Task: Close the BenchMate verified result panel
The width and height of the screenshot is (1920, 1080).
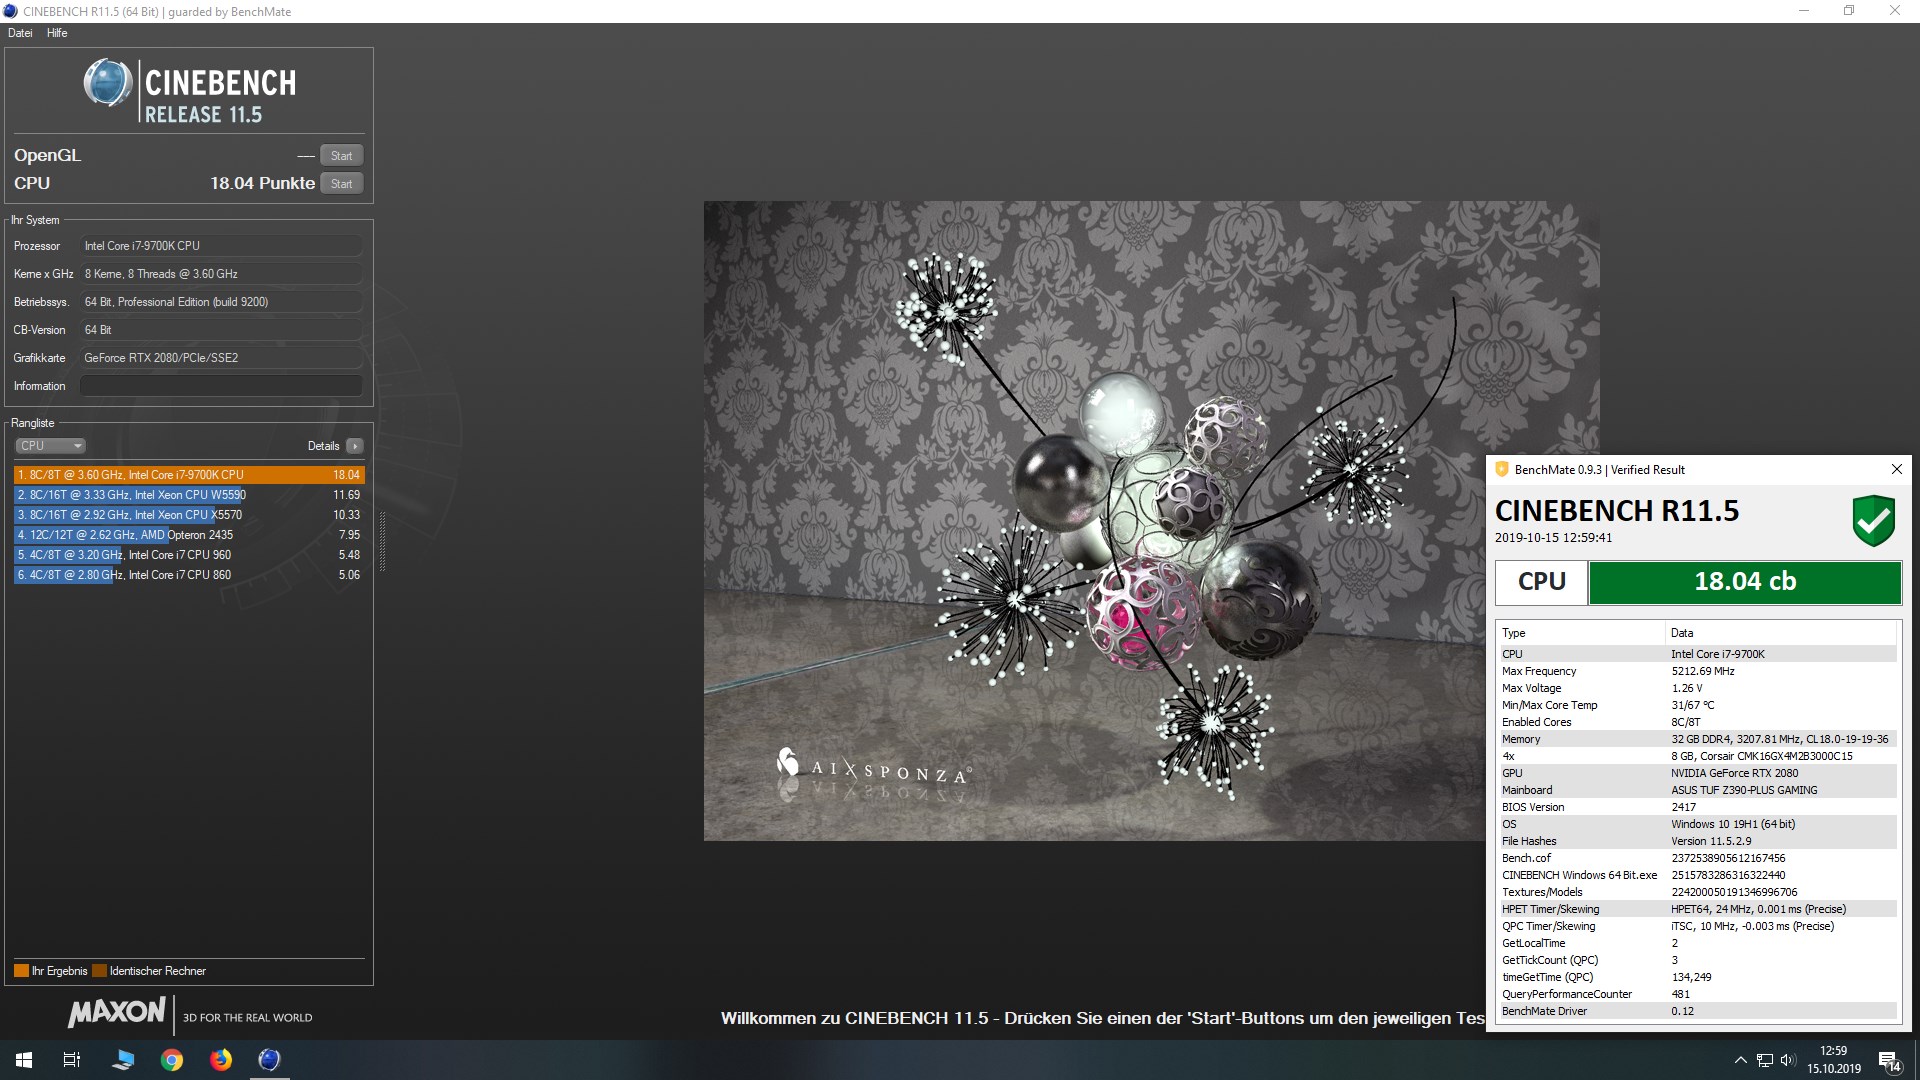Action: (x=1896, y=469)
